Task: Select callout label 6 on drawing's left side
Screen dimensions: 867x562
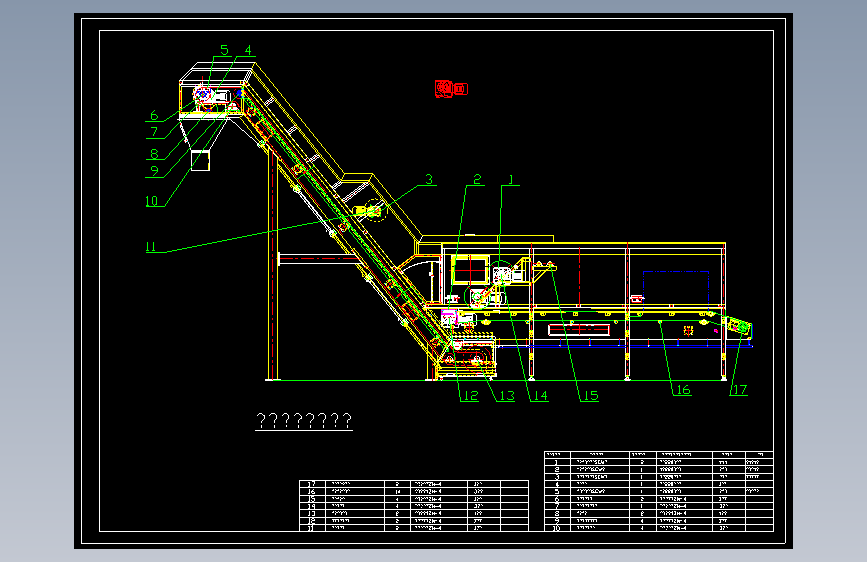Action: pyautogui.click(x=154, y=115)
